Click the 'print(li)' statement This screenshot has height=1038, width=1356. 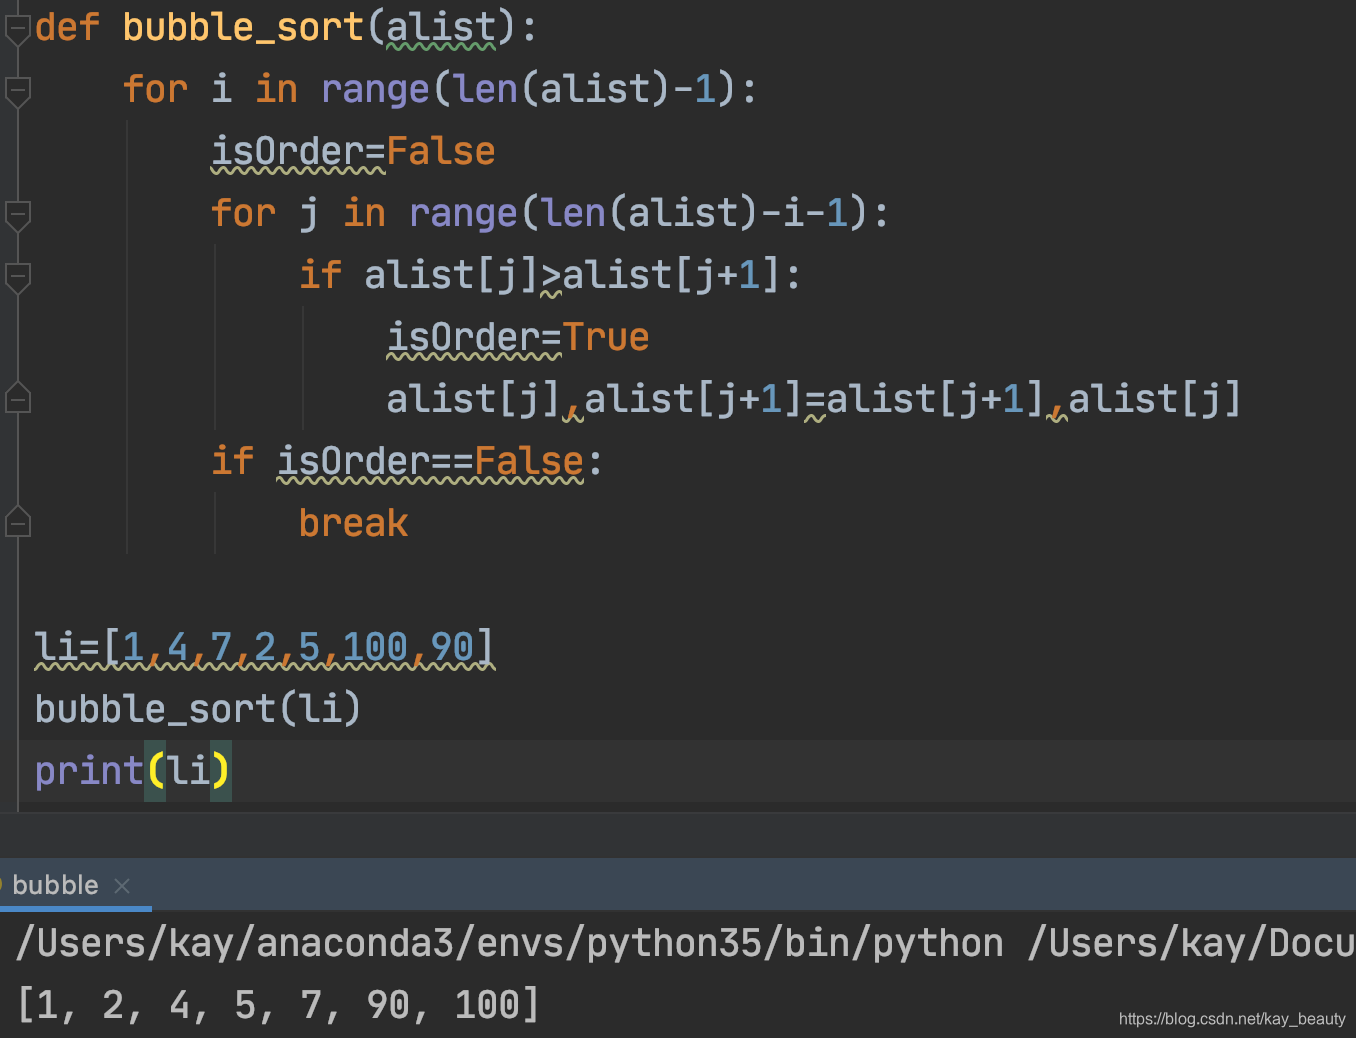(133, 771)
